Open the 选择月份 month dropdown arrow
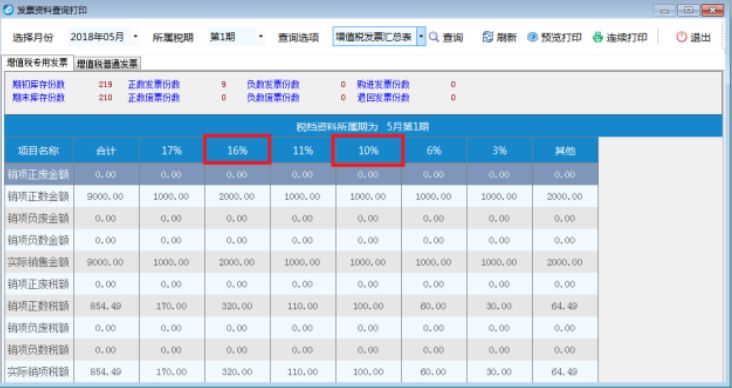 (x=135, y=36)
